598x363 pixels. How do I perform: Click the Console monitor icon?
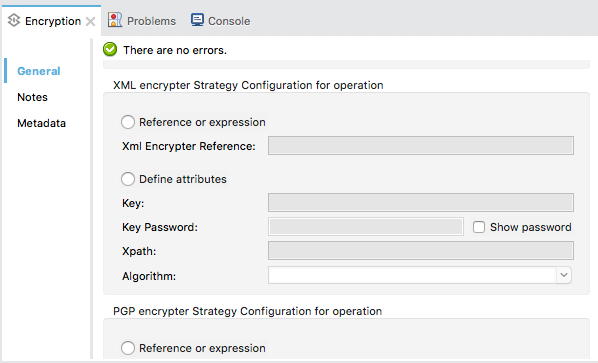click(x=197, y=20)
